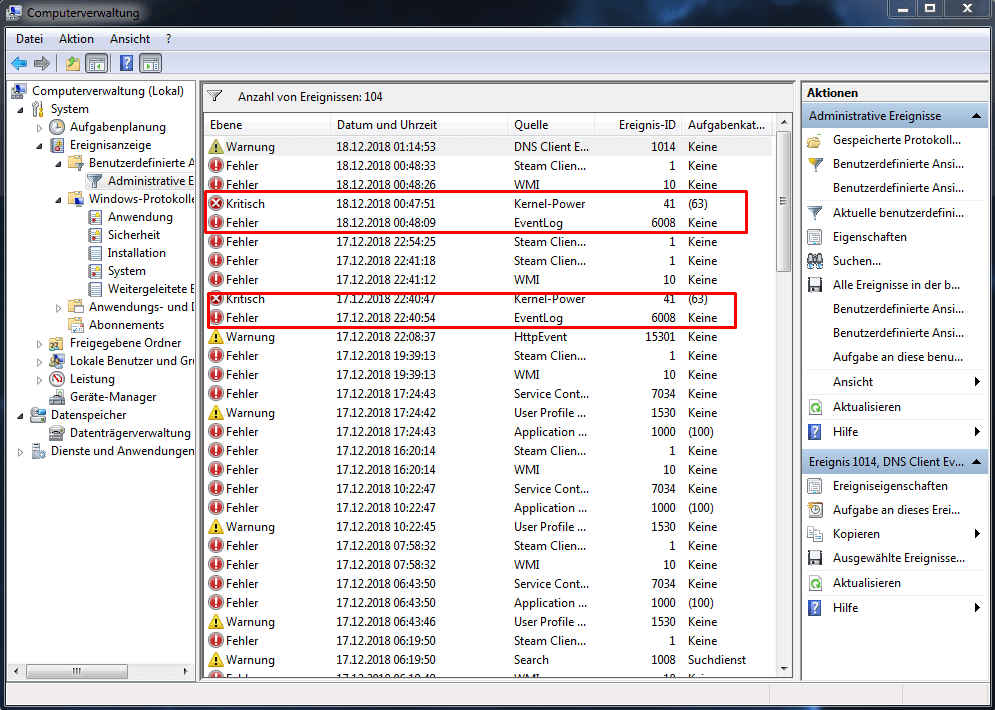Click the Kopieren icon in actions pane
The height and width of the screenshot is (710, 995).
pyautogui.click(x=815, y=534)
